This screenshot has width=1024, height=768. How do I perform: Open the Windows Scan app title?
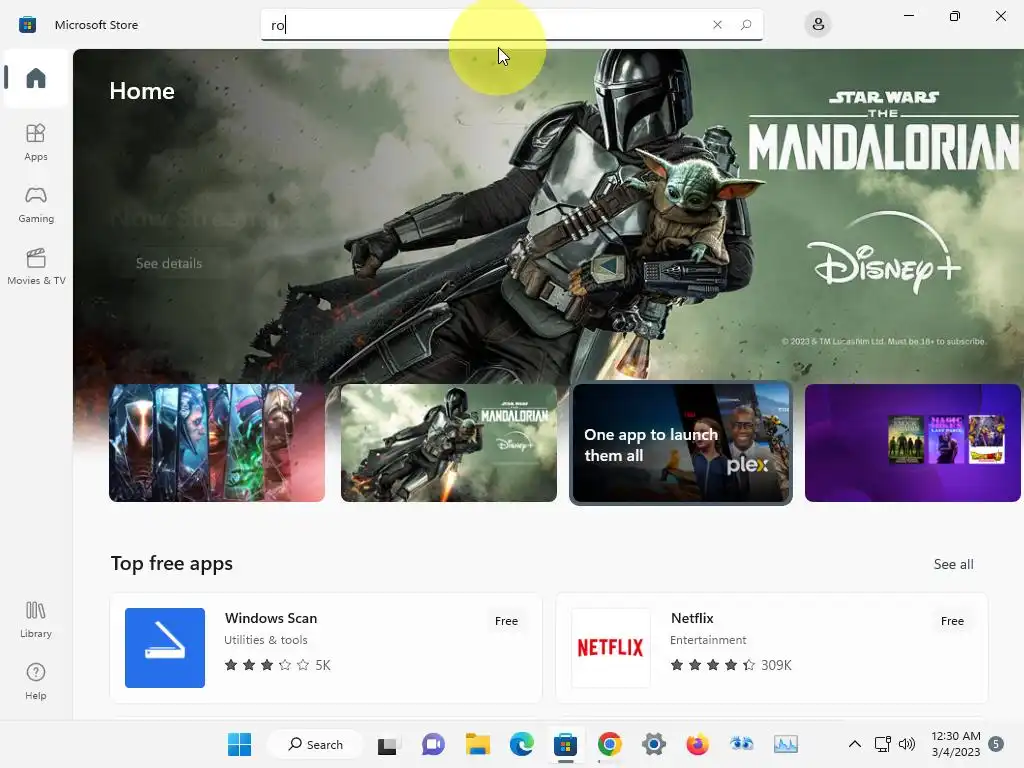271,618
